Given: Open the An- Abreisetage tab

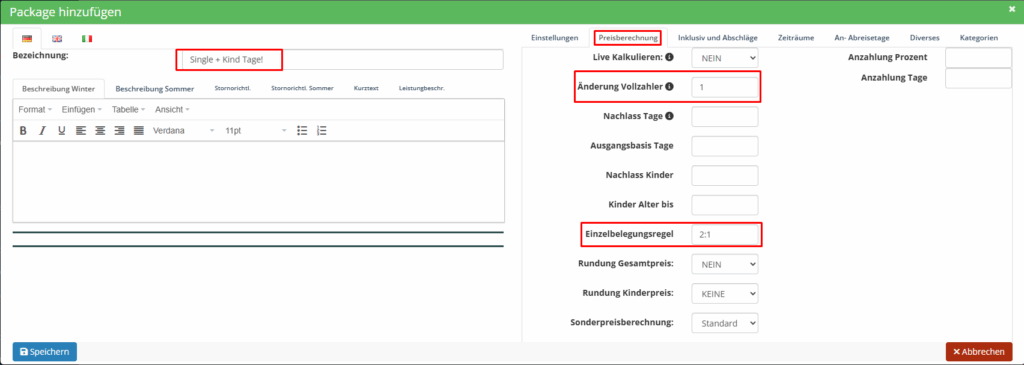Looking at the screenshot, I should (862, 38).
